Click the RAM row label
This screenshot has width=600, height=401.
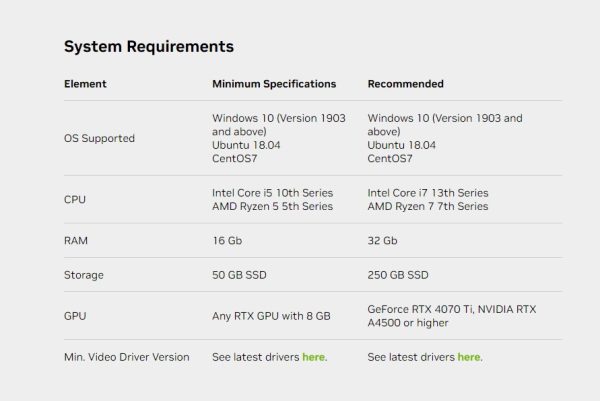pos(76,241)
